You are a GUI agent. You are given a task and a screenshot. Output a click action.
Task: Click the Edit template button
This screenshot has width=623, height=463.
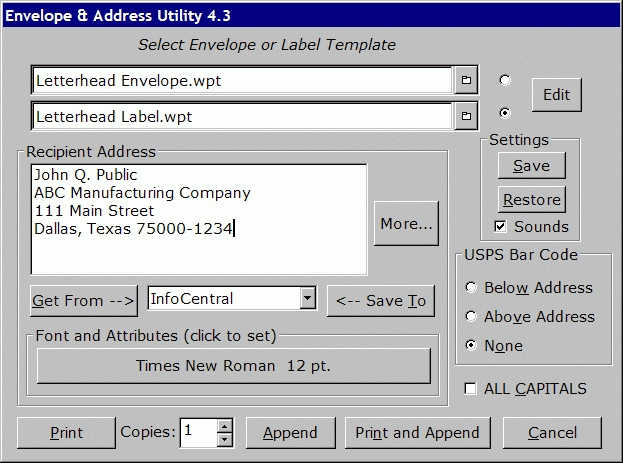coord(556,95)
